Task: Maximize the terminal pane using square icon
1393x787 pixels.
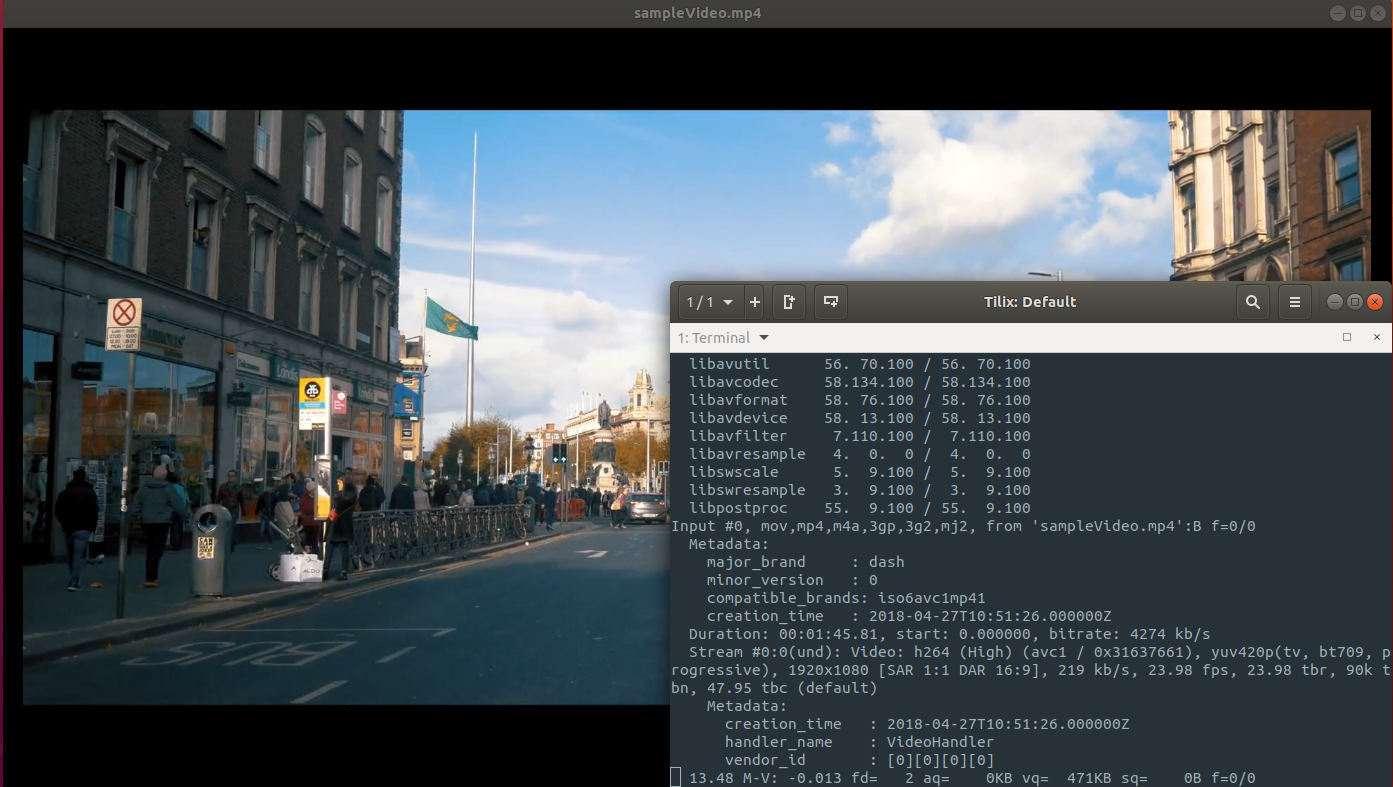Action: tap(1347, 338)
